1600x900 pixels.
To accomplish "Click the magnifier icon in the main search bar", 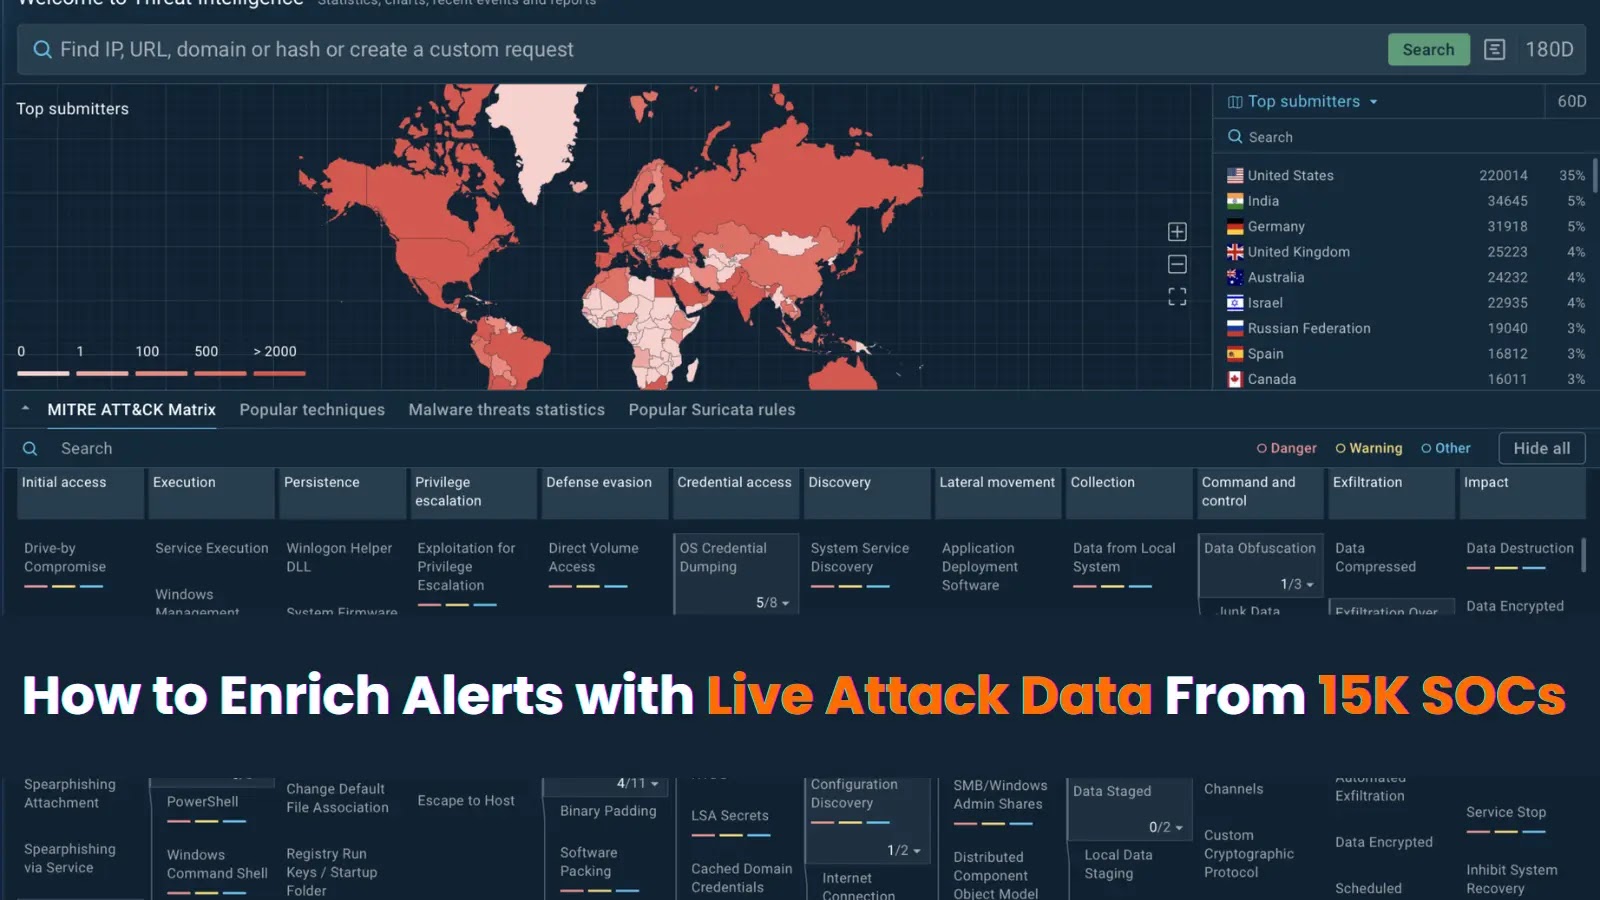I will pyautogui.click(x=42, y=49).
